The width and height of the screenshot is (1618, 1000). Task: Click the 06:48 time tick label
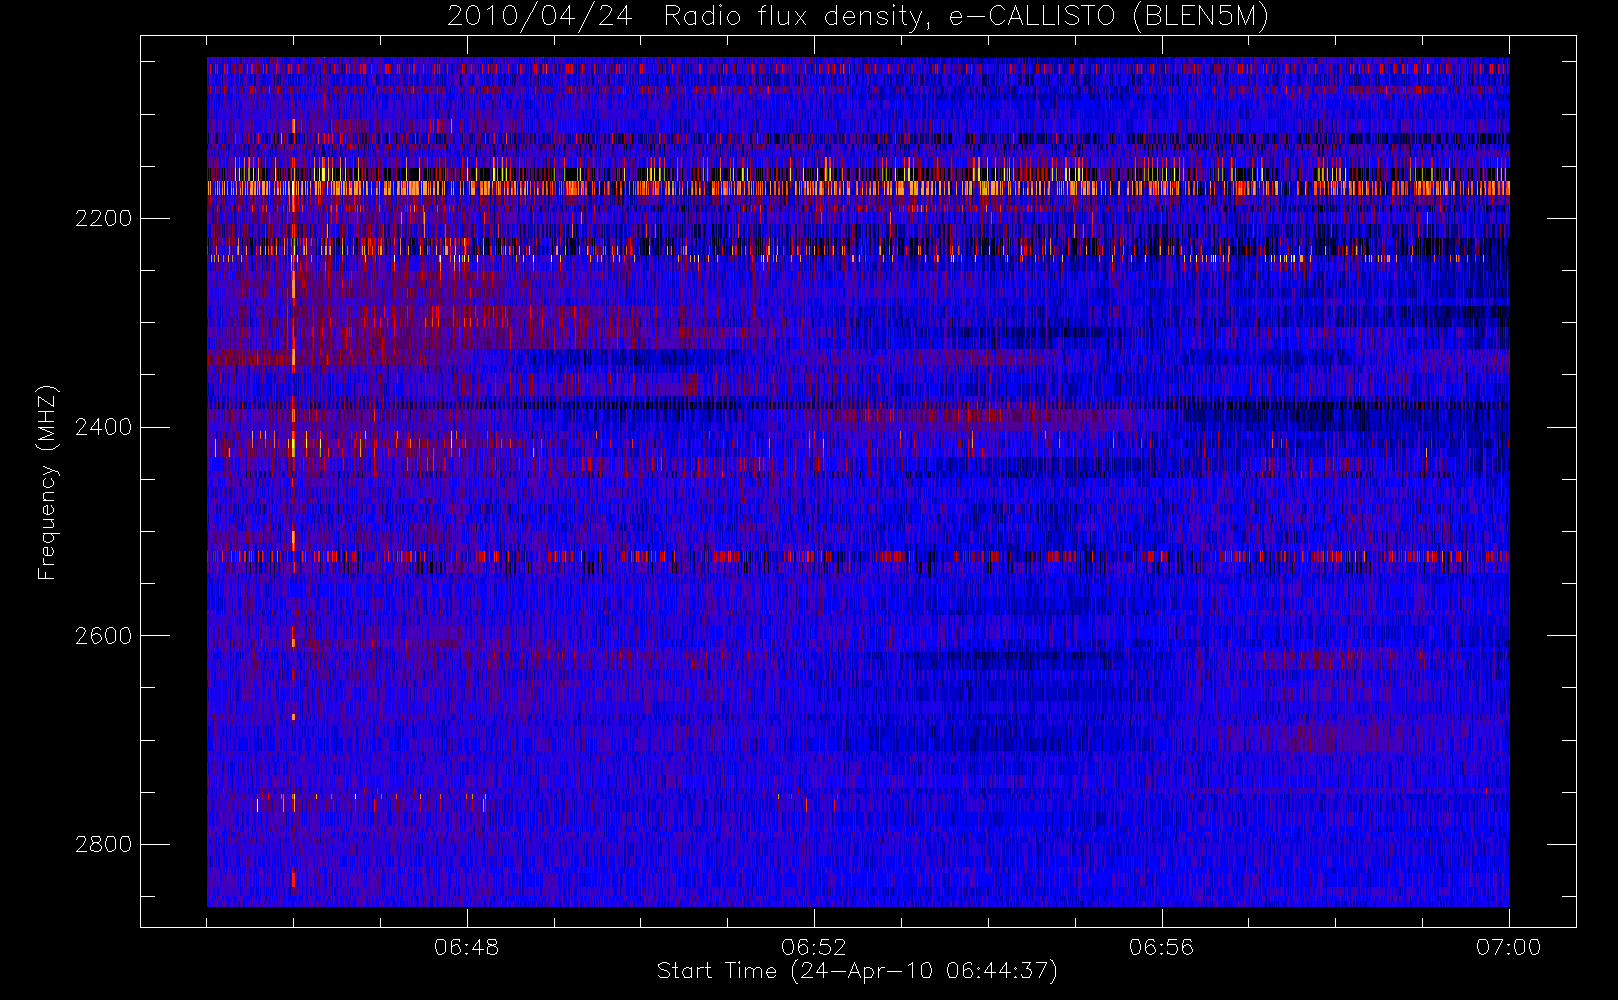pos(466,947)
